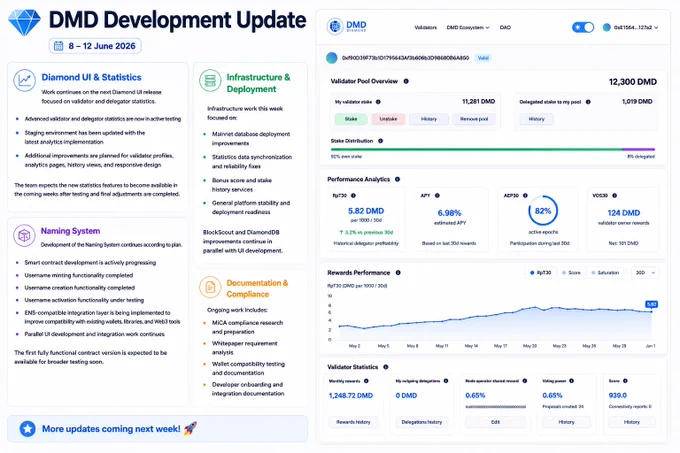Click the 'More updates coming next week!' text
This screenshot has width=680, height=453.
click(x=111, y=429)
